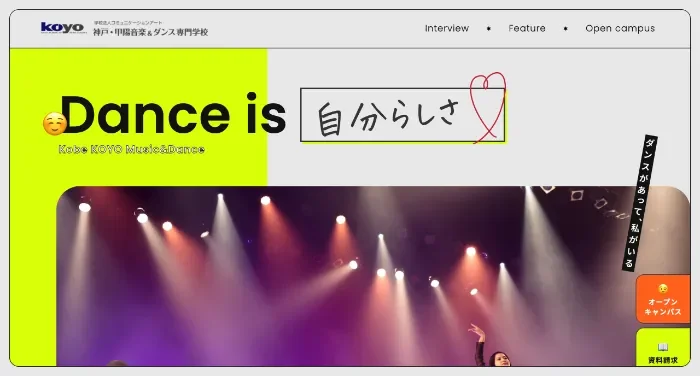This screenshot has height=376, width=700.
Task: Click the small 学校法人 text above school name
Action: pos(128,22)
